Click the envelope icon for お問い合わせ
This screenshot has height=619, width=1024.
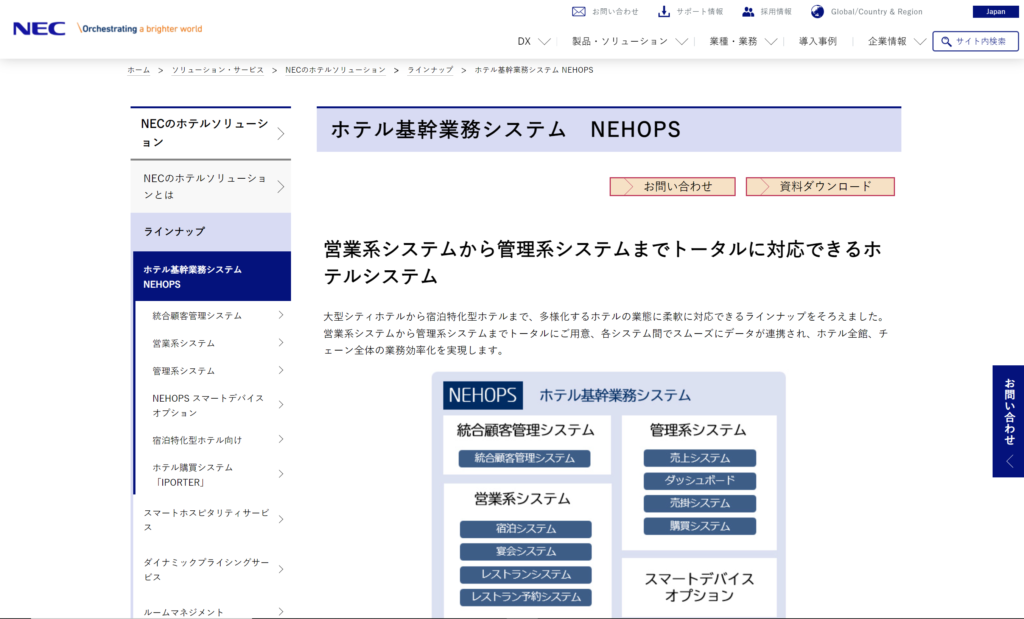(579, 12)
